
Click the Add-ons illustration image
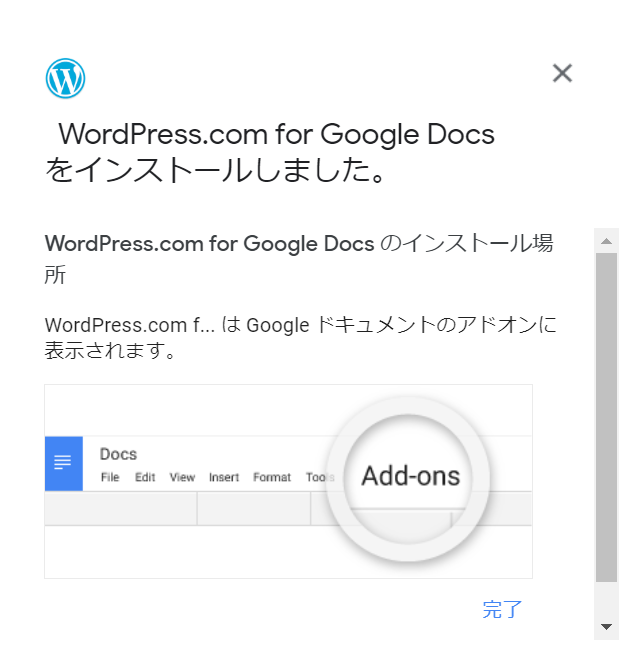coord(289,481)
